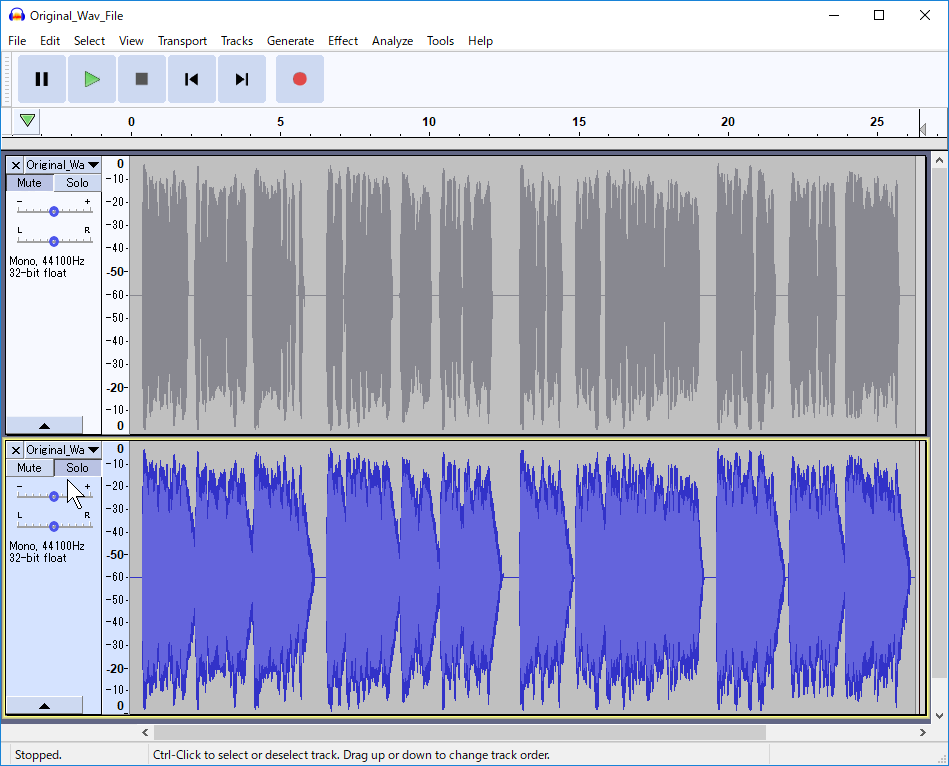Click the horizontal scrollbar left arrow
Screen dimensions: 949x766
[x=145, y=732]
